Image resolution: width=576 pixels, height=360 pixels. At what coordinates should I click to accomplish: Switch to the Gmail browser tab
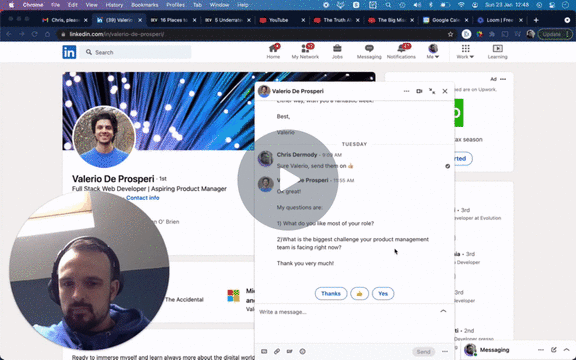pos(65,20)
